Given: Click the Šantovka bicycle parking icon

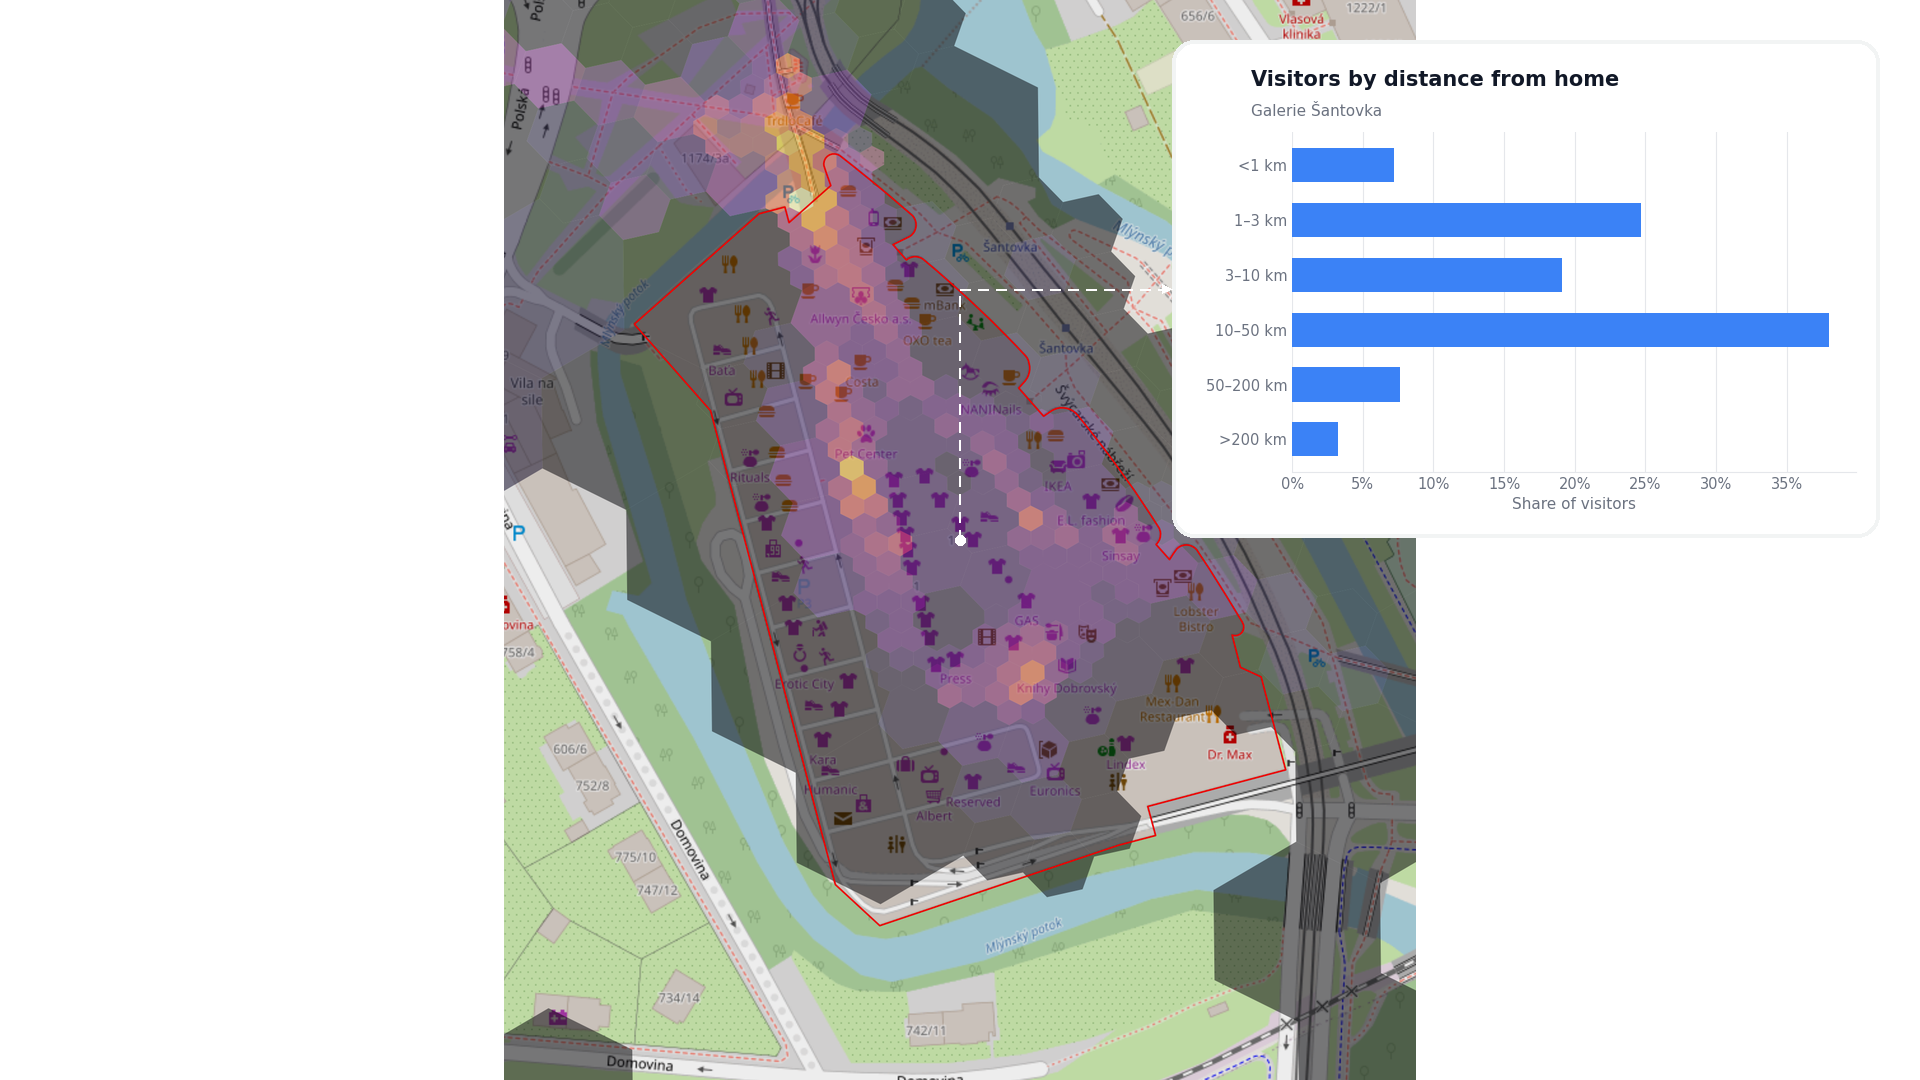Looking at the screenshot, I should pyautogui.click(x=959, y=253).
